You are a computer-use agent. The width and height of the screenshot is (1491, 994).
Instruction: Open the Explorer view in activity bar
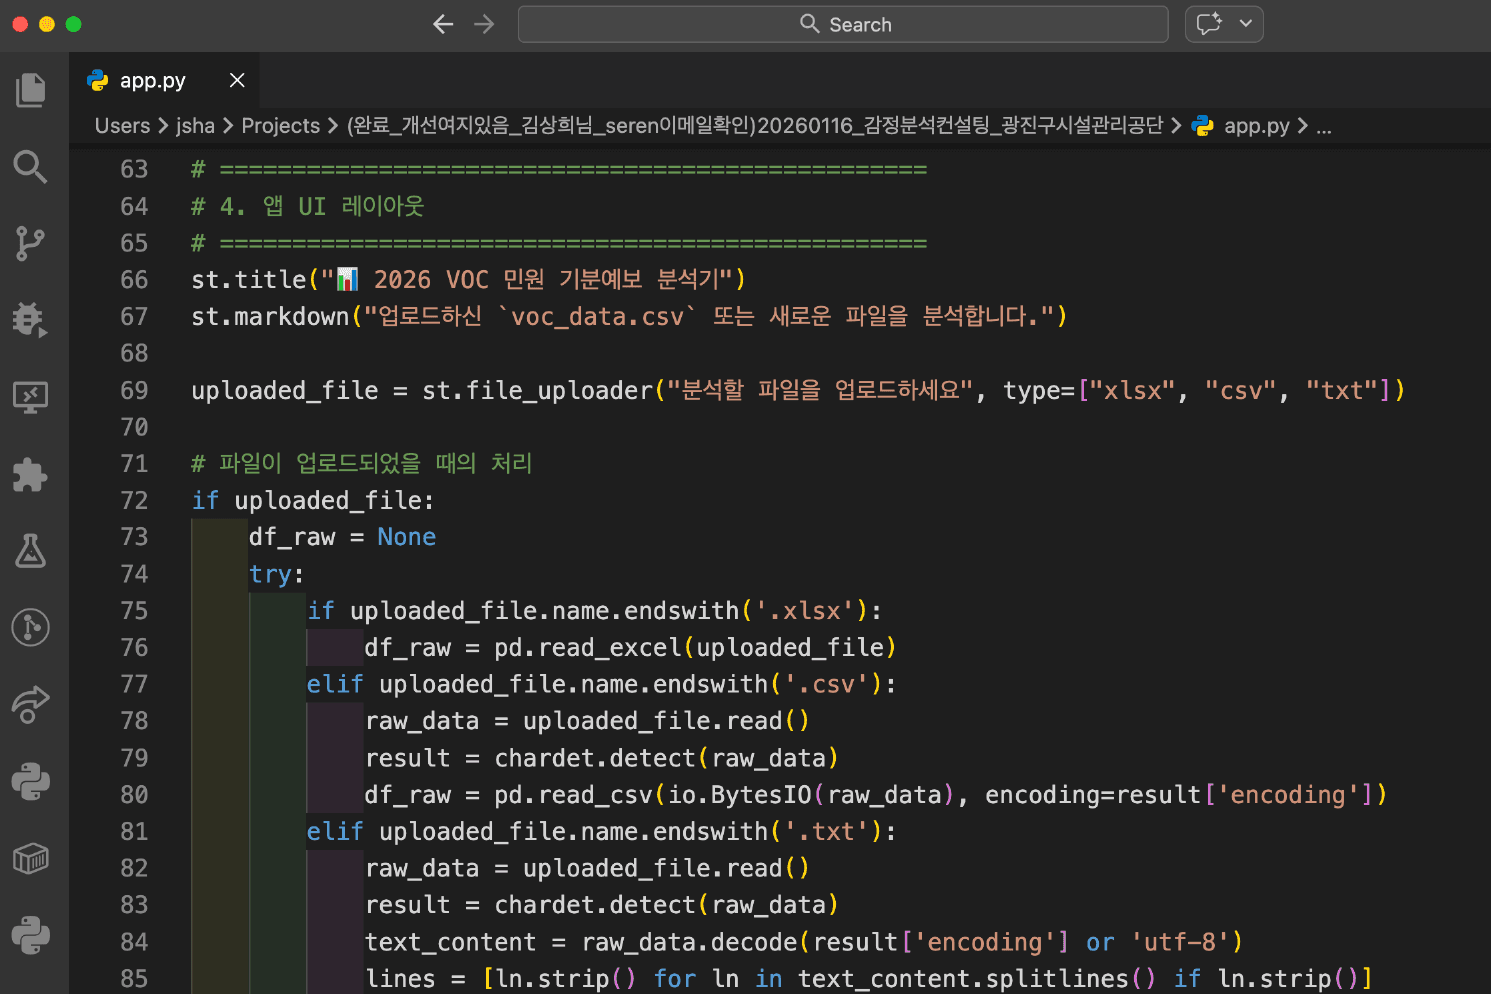pos(31,90)
